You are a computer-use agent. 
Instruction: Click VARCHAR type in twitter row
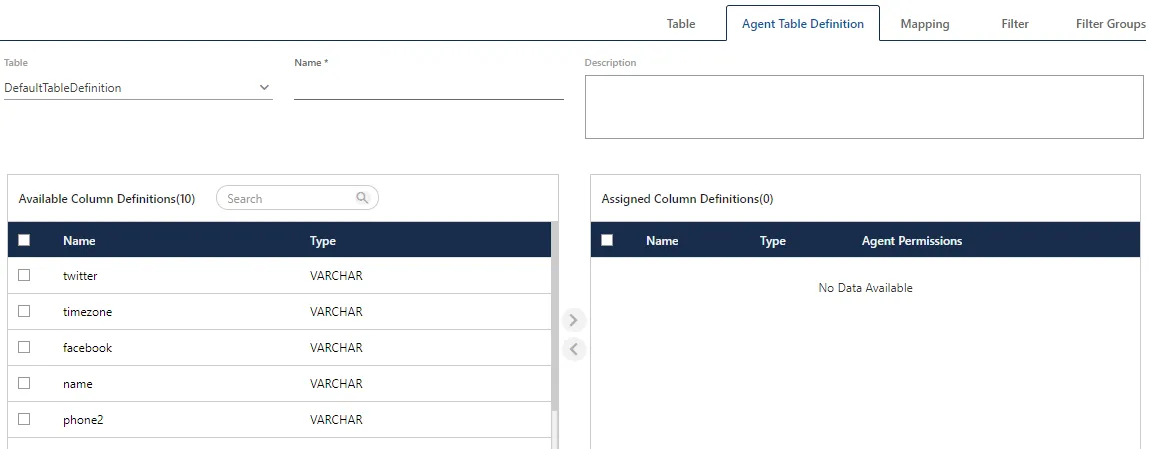tap(336, 275)
